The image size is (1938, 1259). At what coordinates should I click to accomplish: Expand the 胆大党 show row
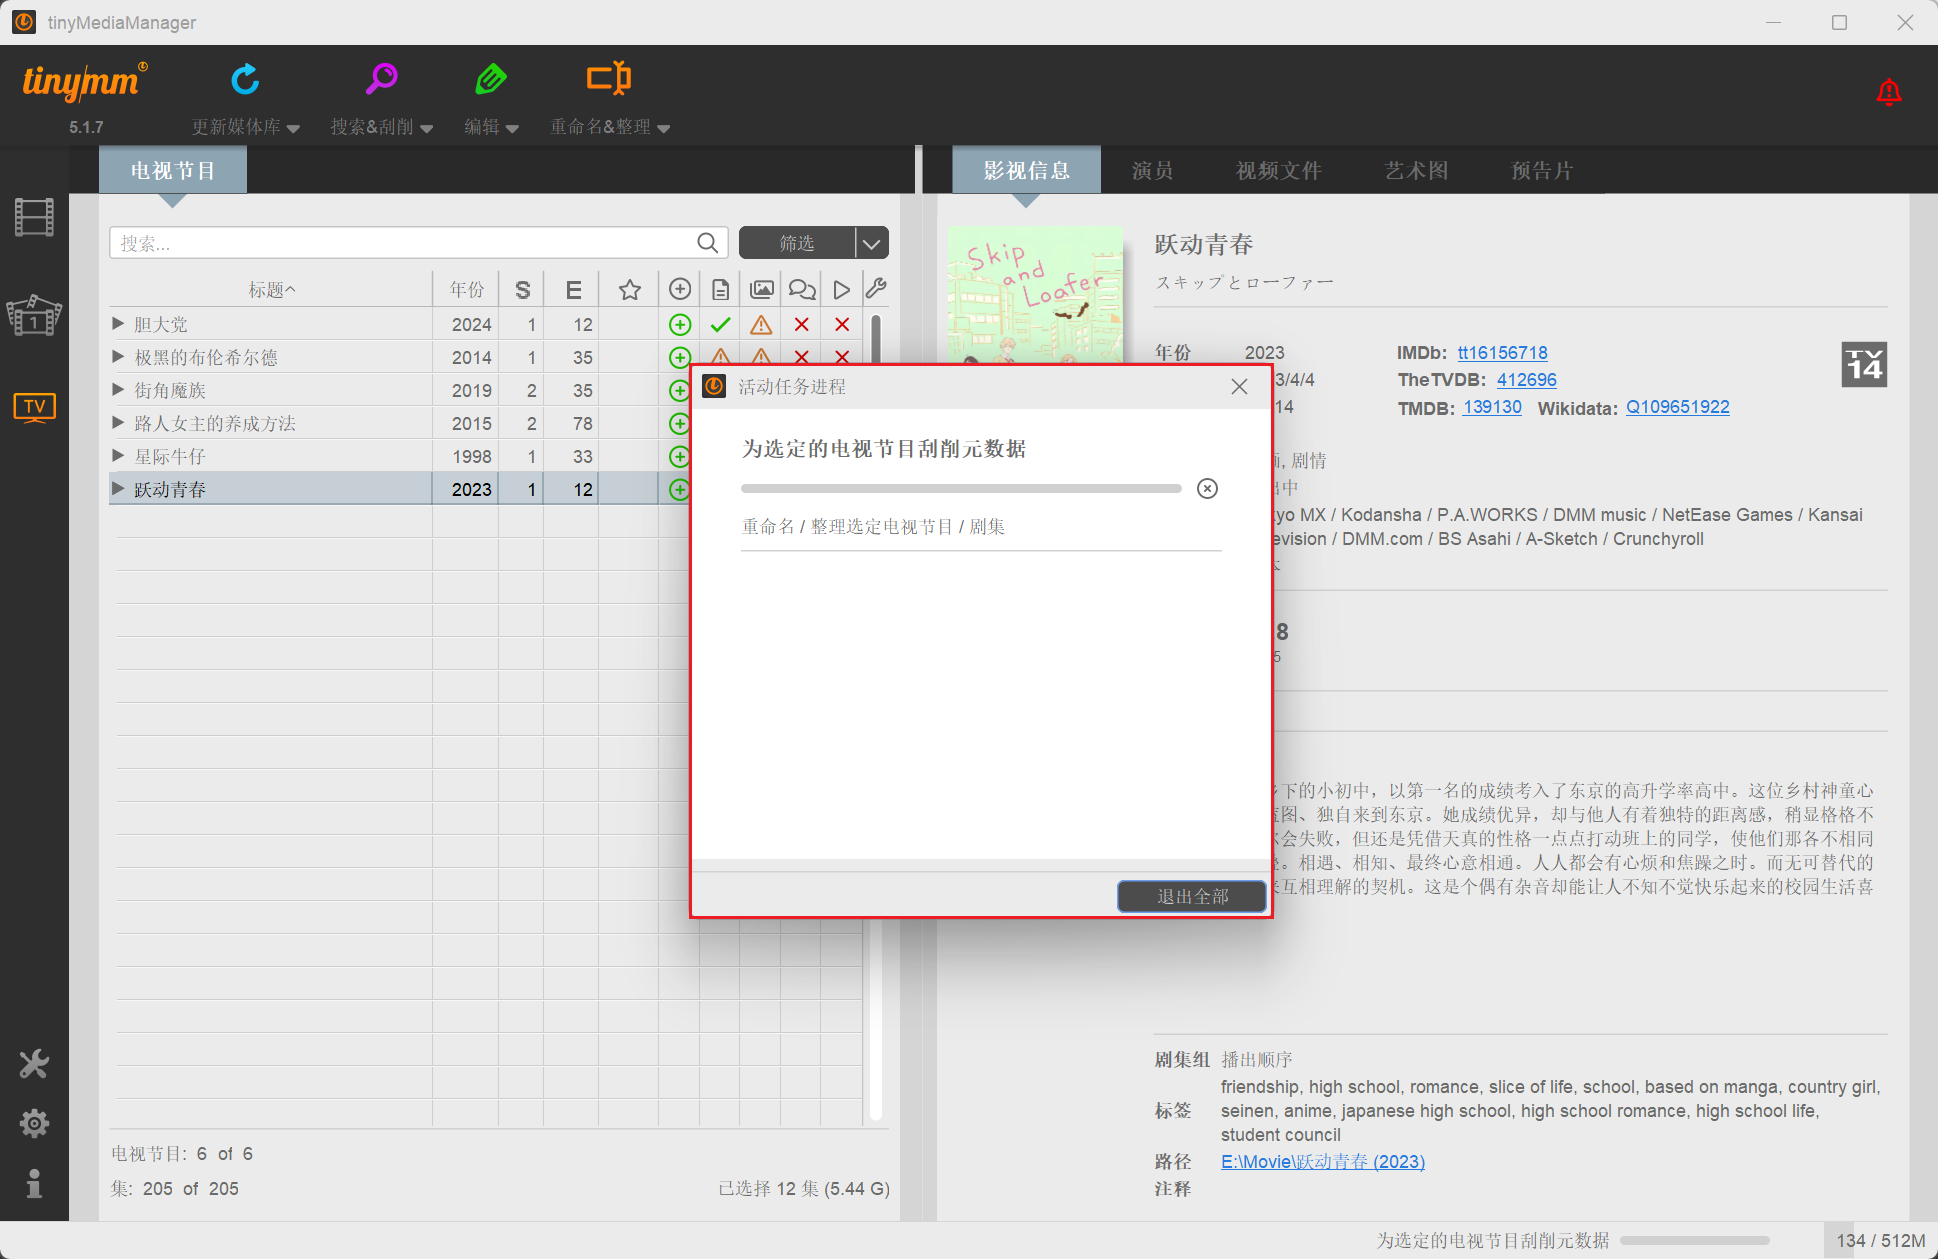pyautogui.click(x=118, y=323)
